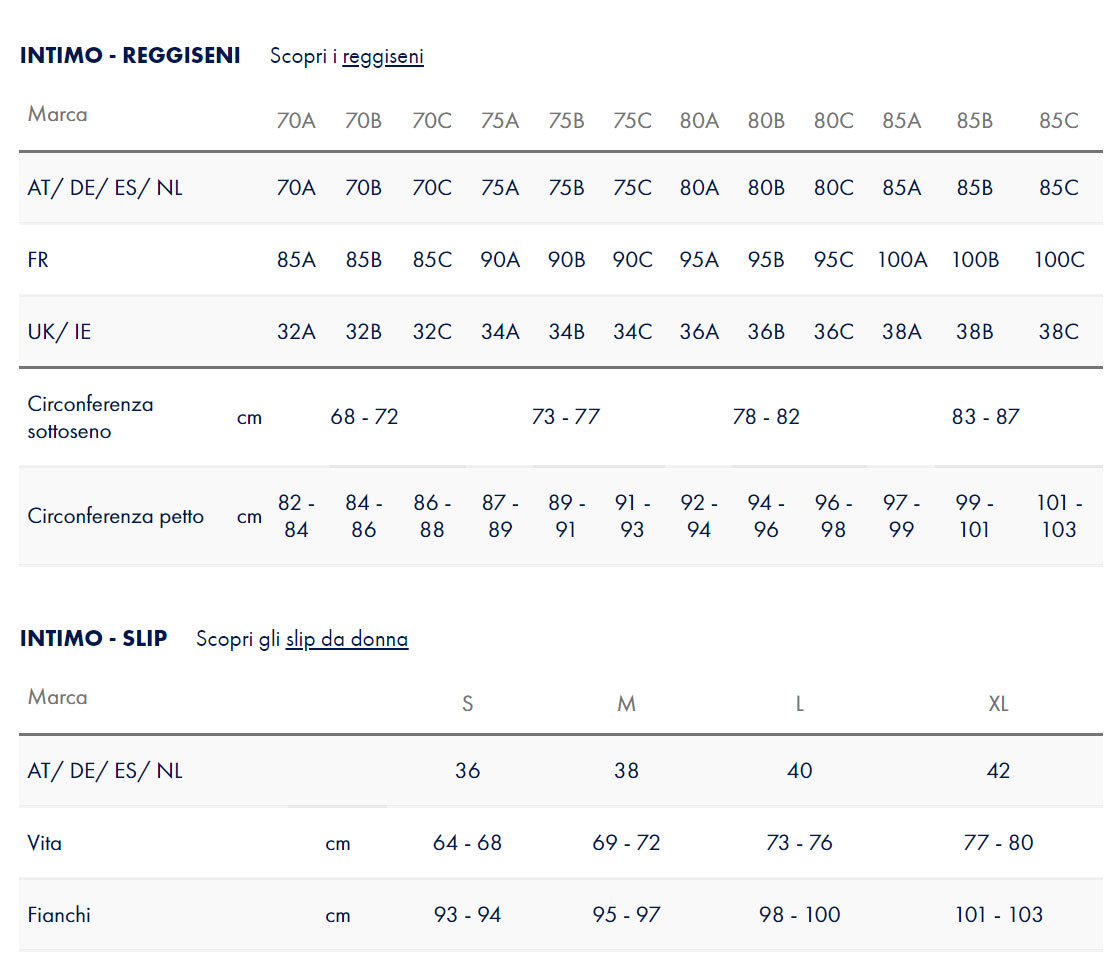This screenshot has height=977, width=1117.
Task: Click the FR row label
Action: tap(38, 259)
